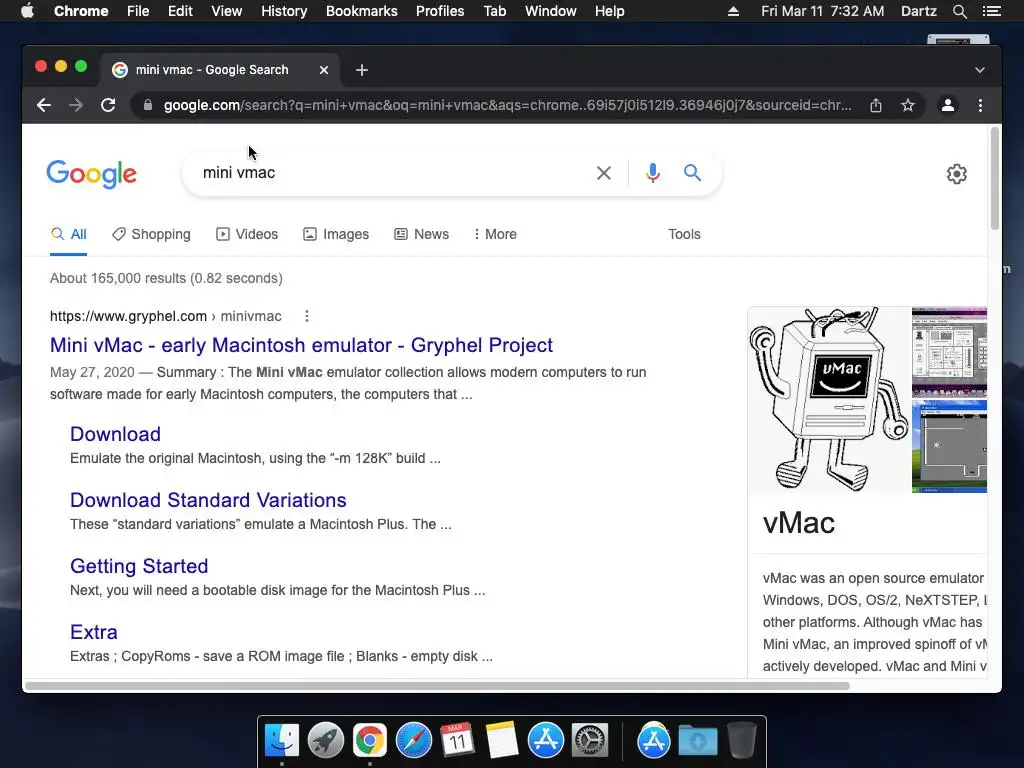This screenshot has height=768, width=1024.
Task: Click the browser forward arrow
Action: coord(76,105)
